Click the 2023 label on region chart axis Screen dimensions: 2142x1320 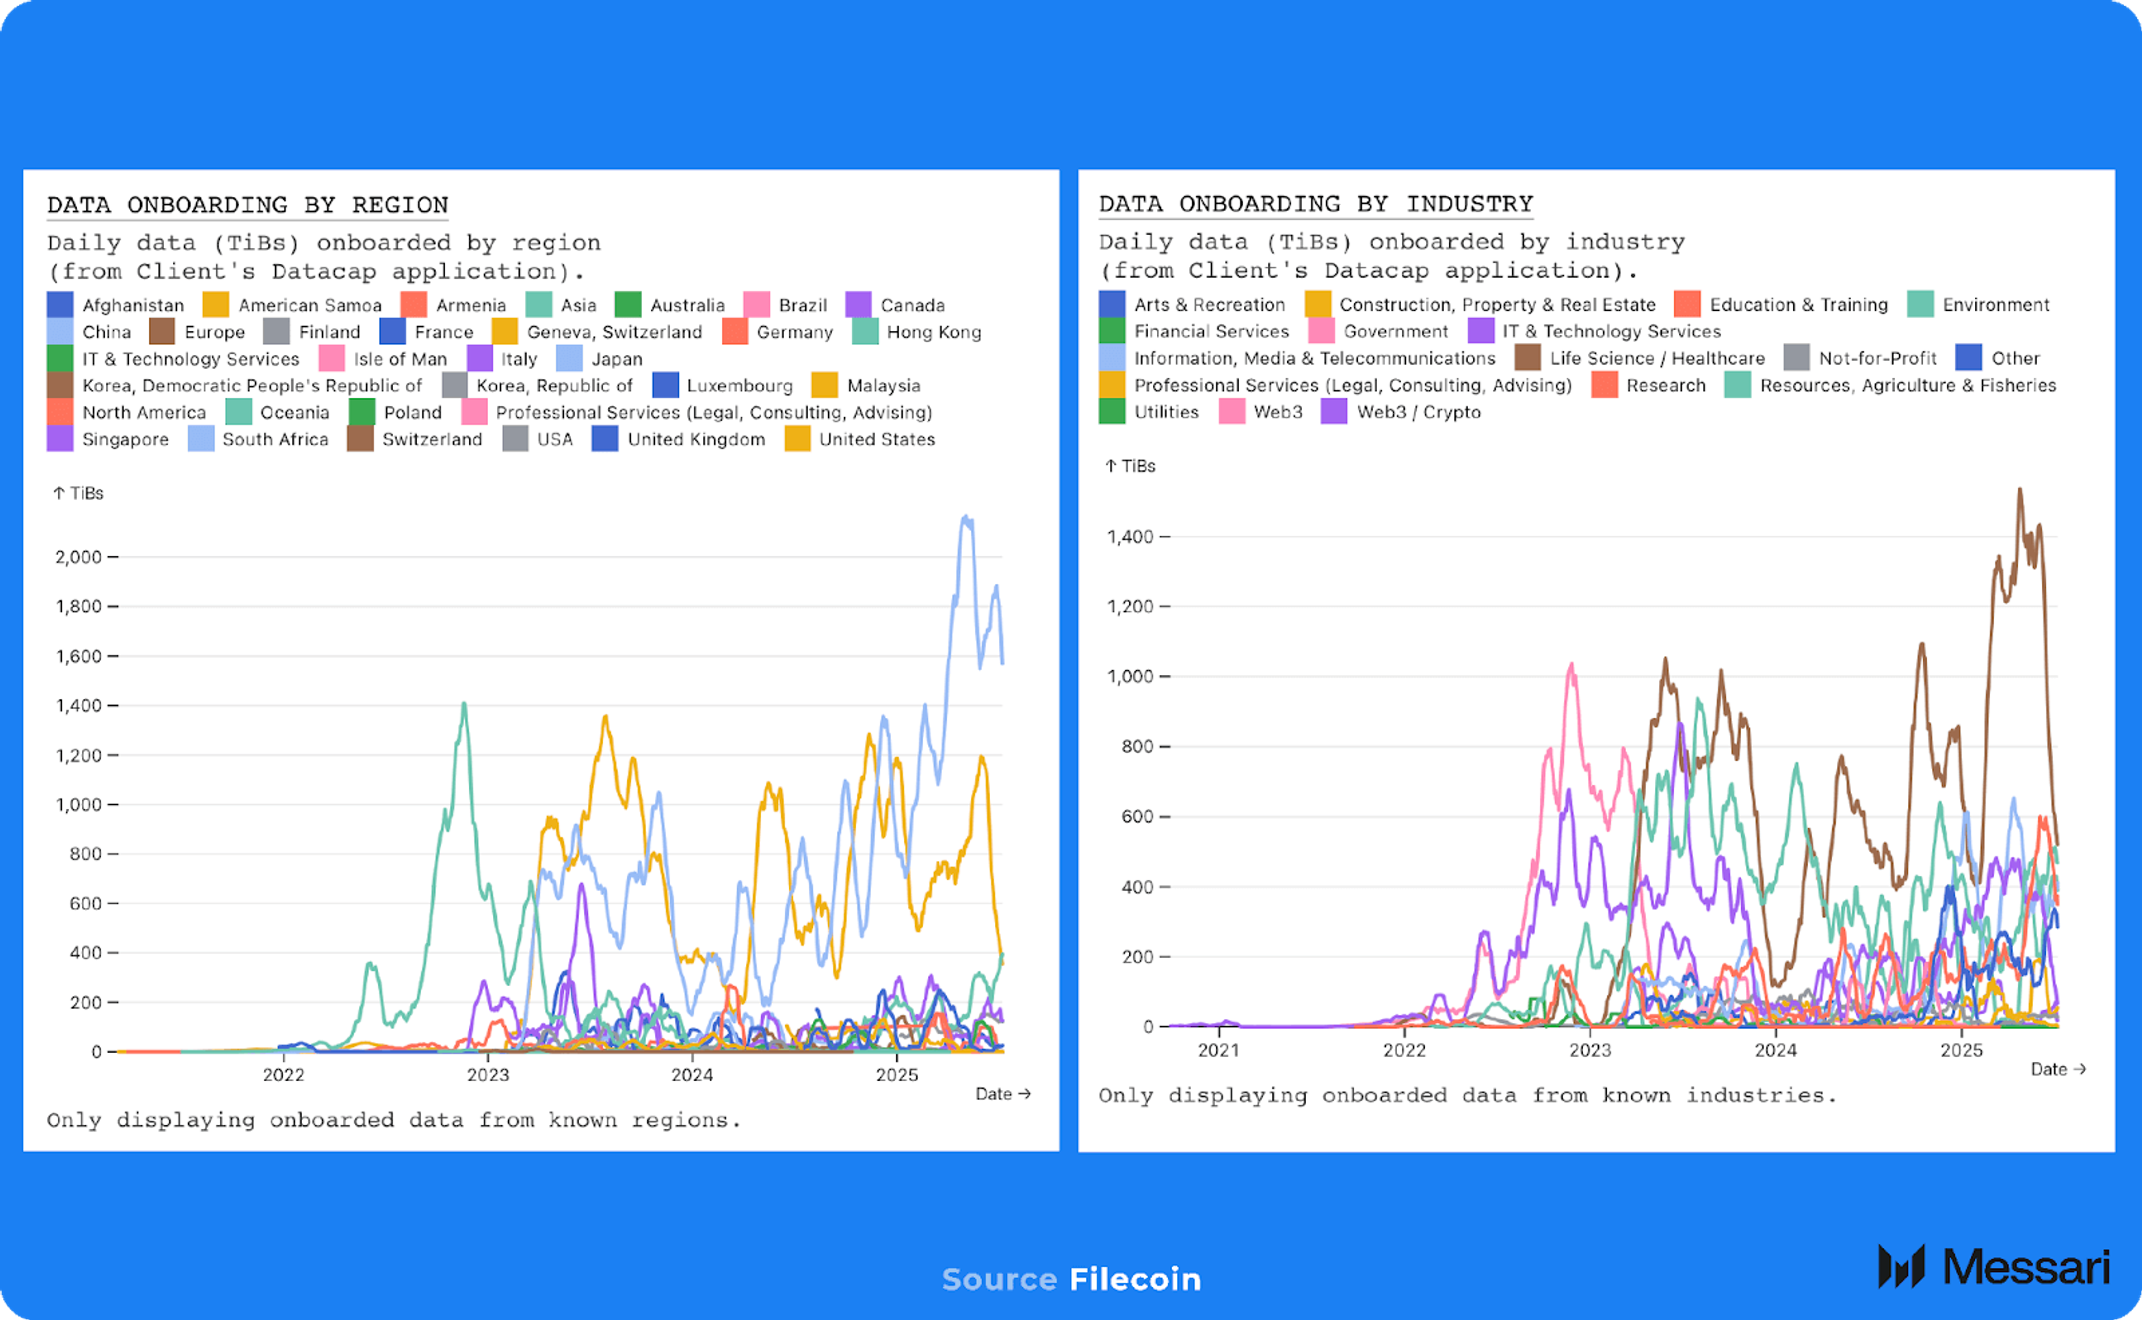click(488, 1075)
